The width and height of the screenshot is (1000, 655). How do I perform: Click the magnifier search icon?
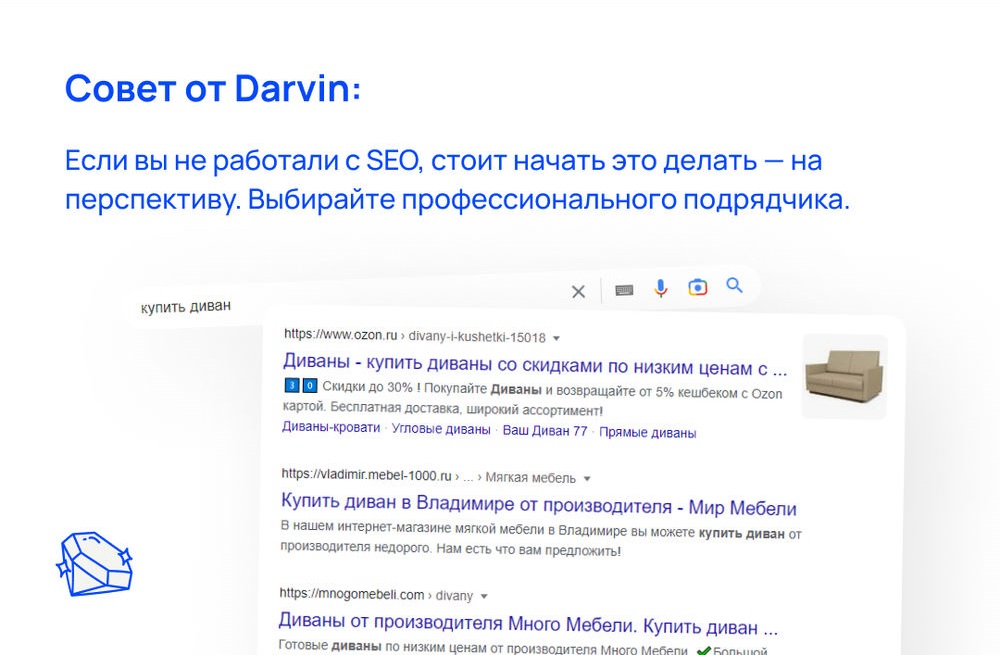pyautogui.click(x=735, y=285)
